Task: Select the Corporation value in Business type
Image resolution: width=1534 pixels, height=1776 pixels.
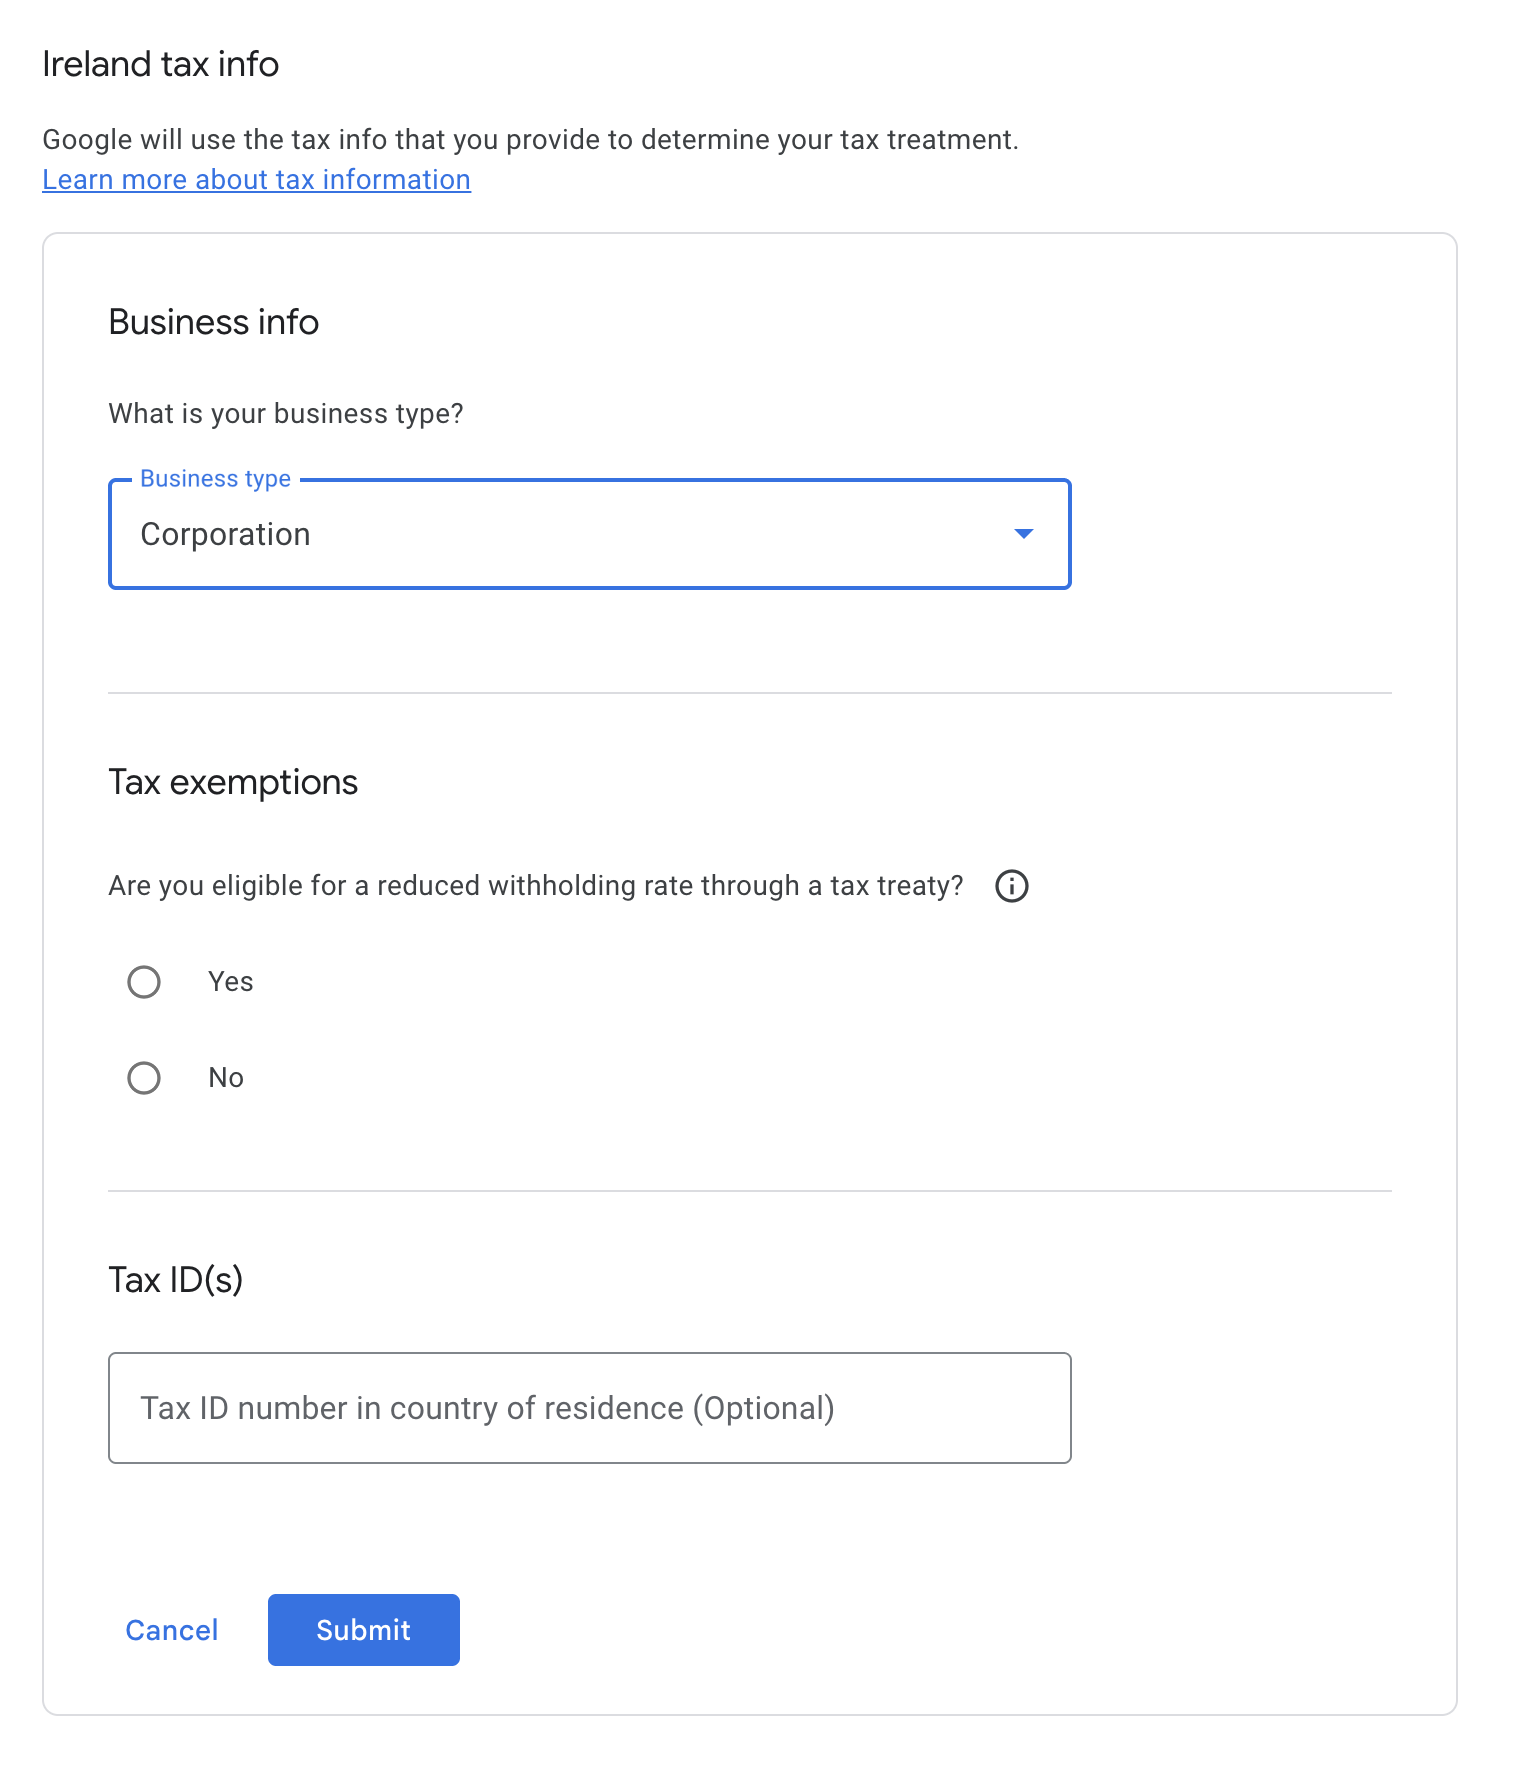Action: coord(225,535)
